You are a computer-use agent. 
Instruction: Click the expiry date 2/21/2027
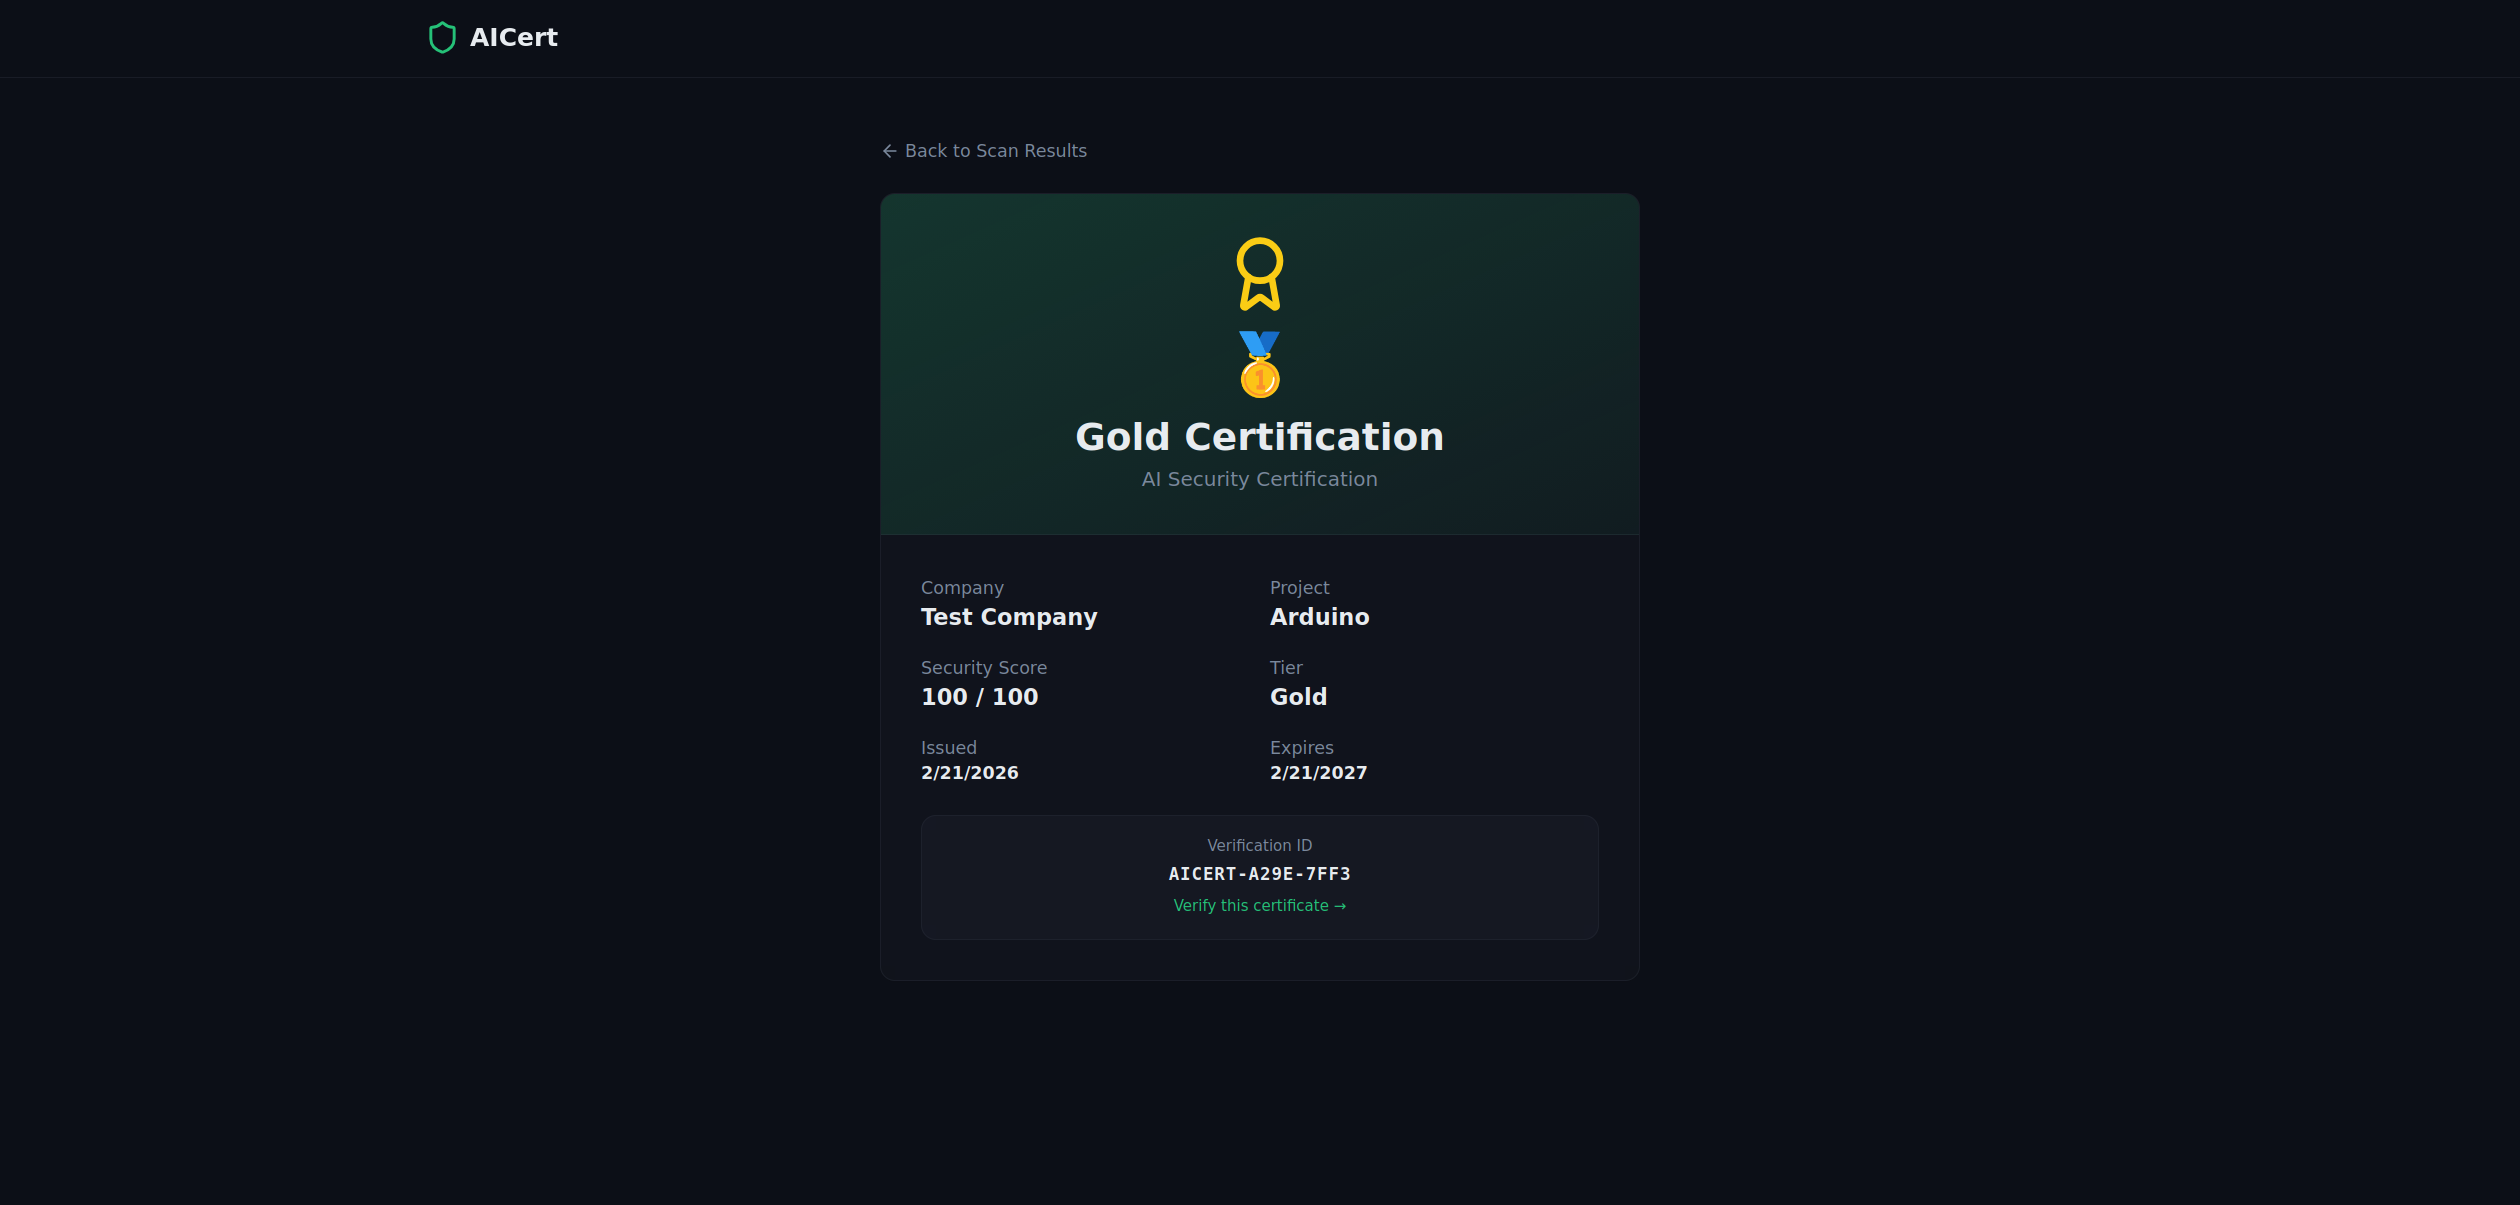point(1318,773)
